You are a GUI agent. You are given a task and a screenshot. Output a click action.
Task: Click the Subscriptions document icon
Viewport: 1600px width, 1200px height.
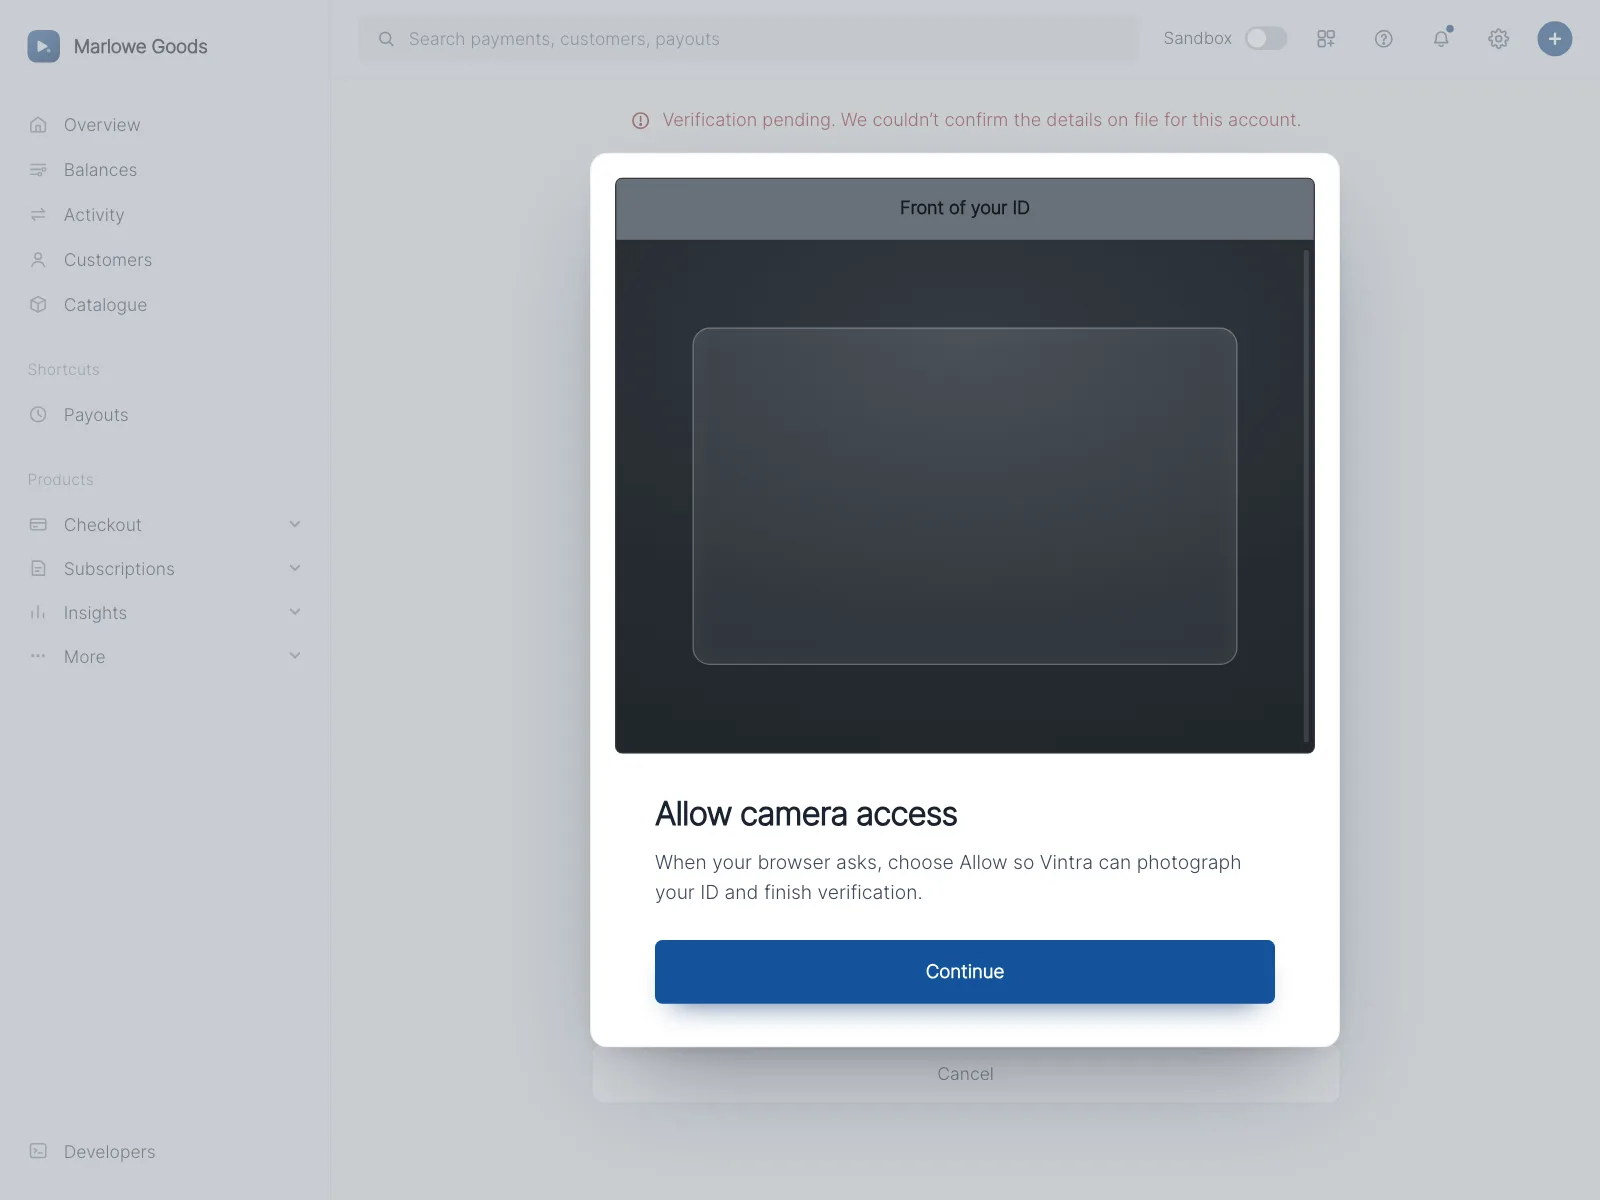click(38, 569)
